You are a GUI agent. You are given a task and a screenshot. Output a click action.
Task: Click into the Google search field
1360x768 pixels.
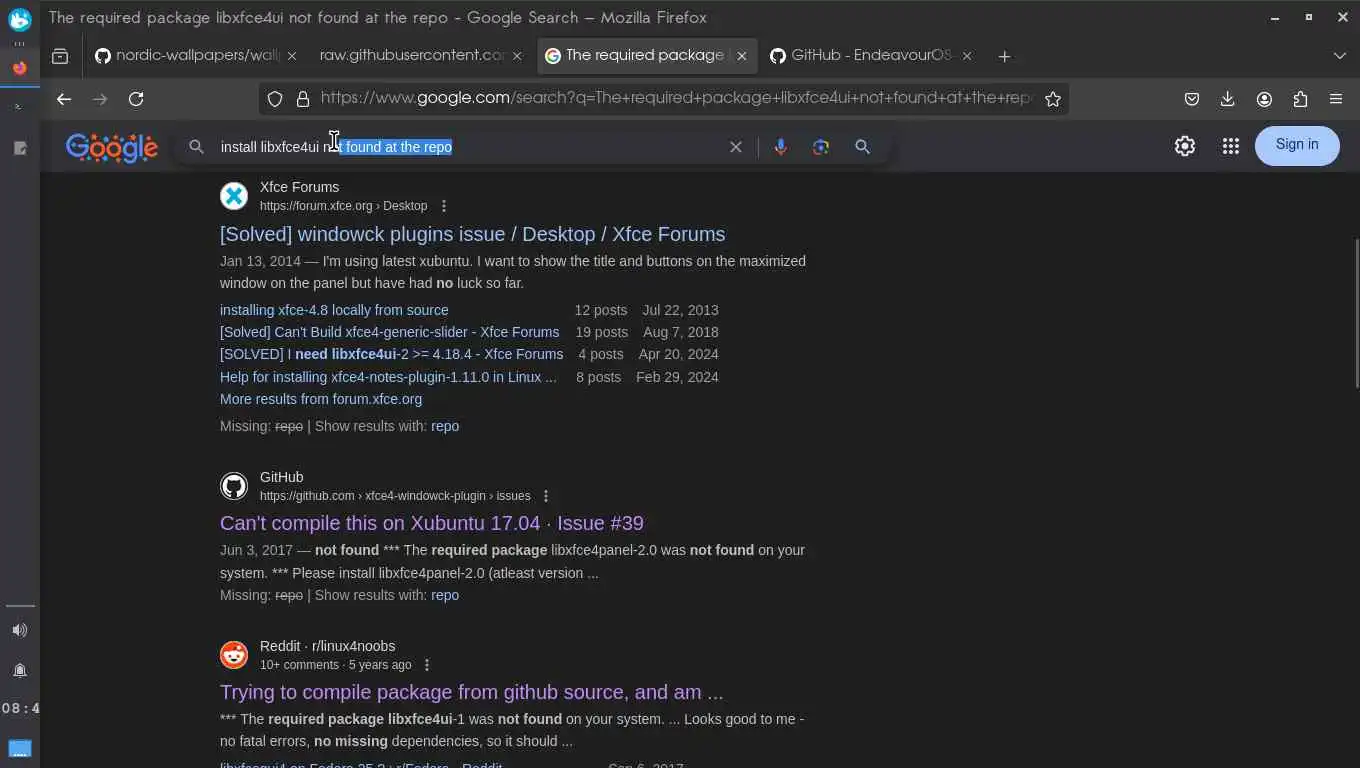coord(470,147)
